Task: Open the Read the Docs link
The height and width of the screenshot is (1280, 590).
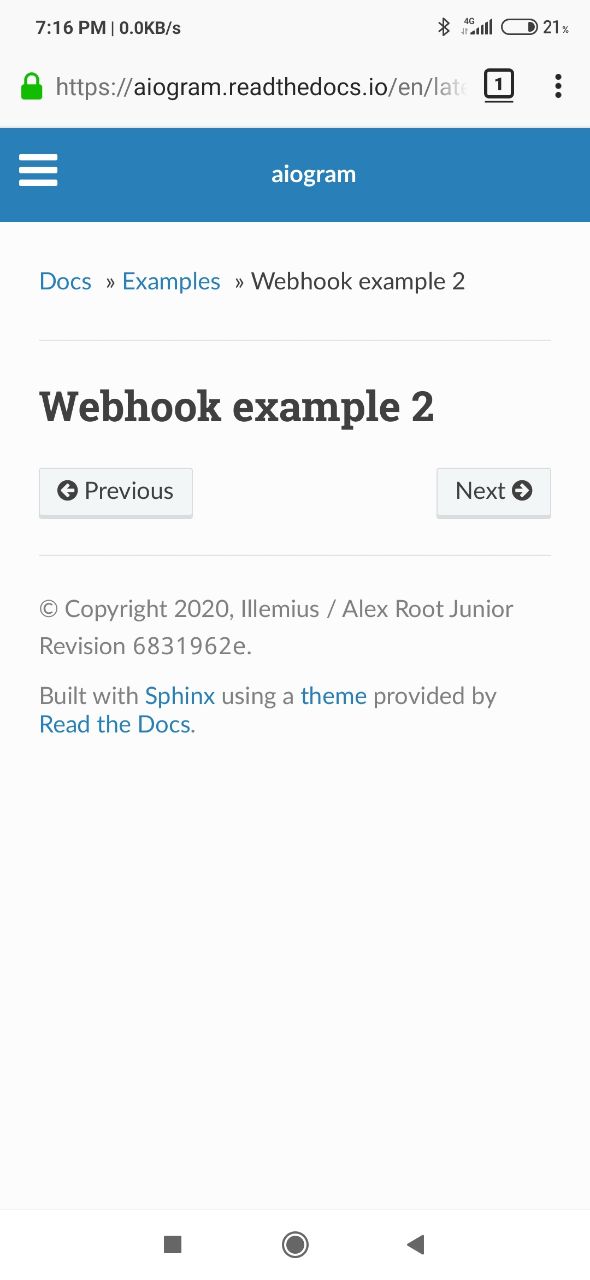Action: [x=115, y=724]
